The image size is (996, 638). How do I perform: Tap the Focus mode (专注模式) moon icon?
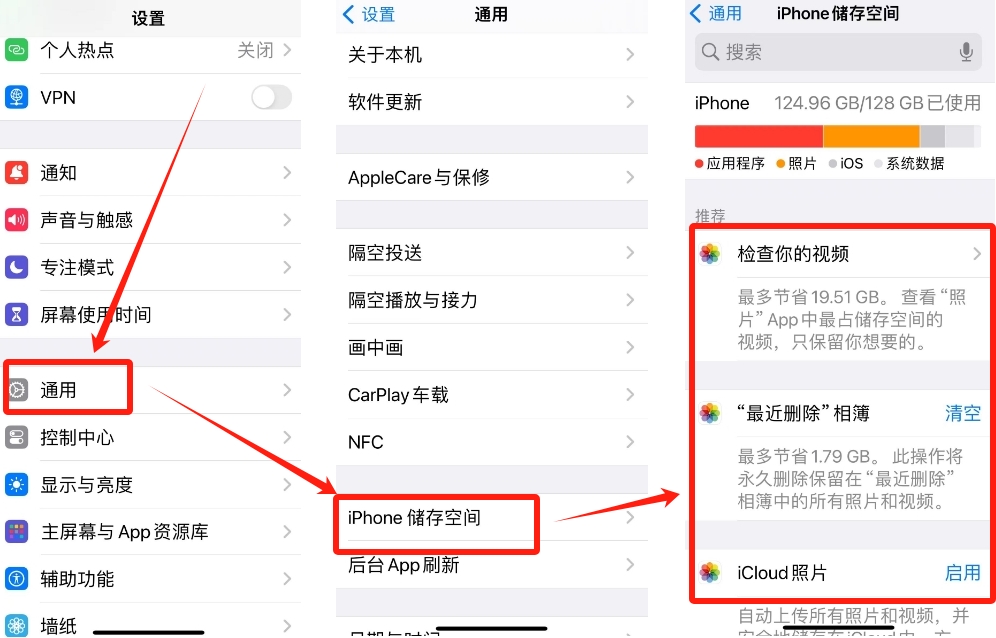17,267
